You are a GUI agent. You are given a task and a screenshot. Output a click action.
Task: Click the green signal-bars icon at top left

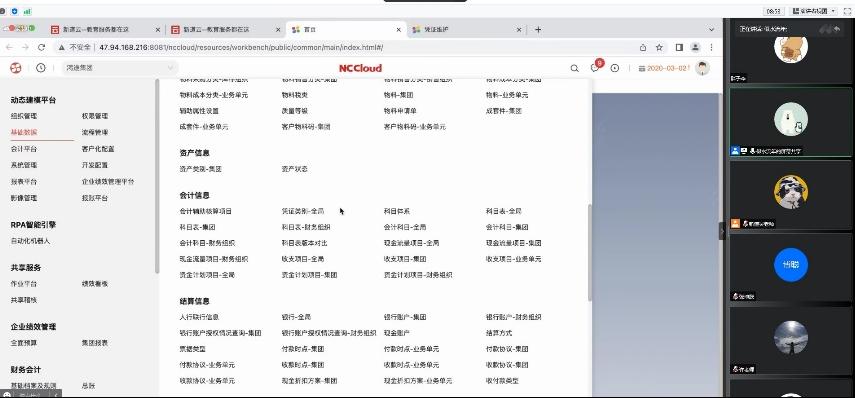[27, 11]
